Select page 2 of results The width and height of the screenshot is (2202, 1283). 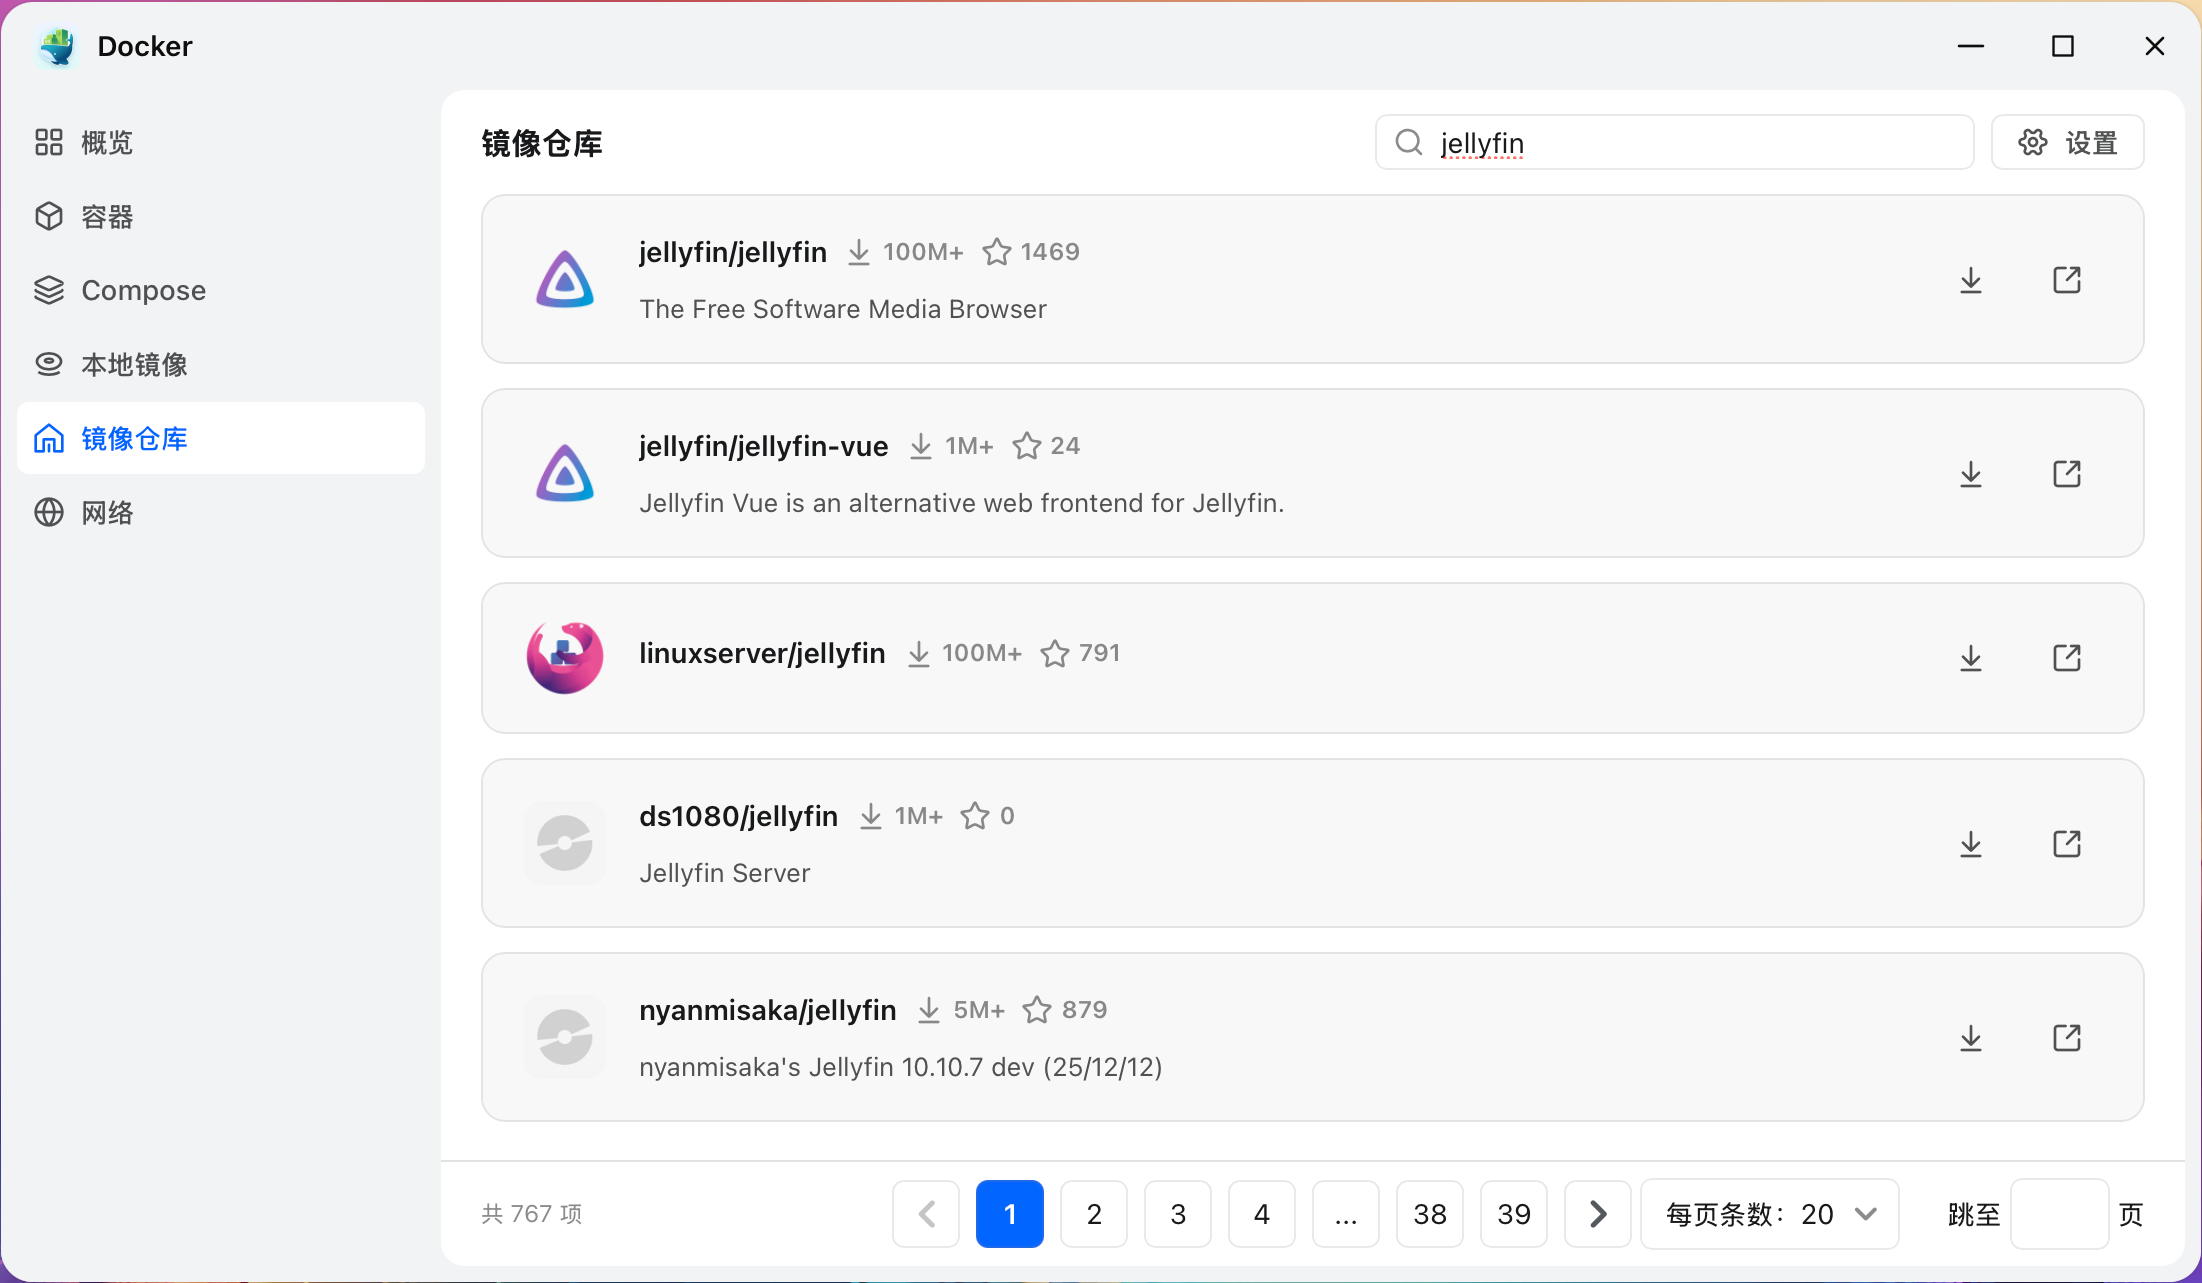pyautogui.click(x=1094, y=1214)
